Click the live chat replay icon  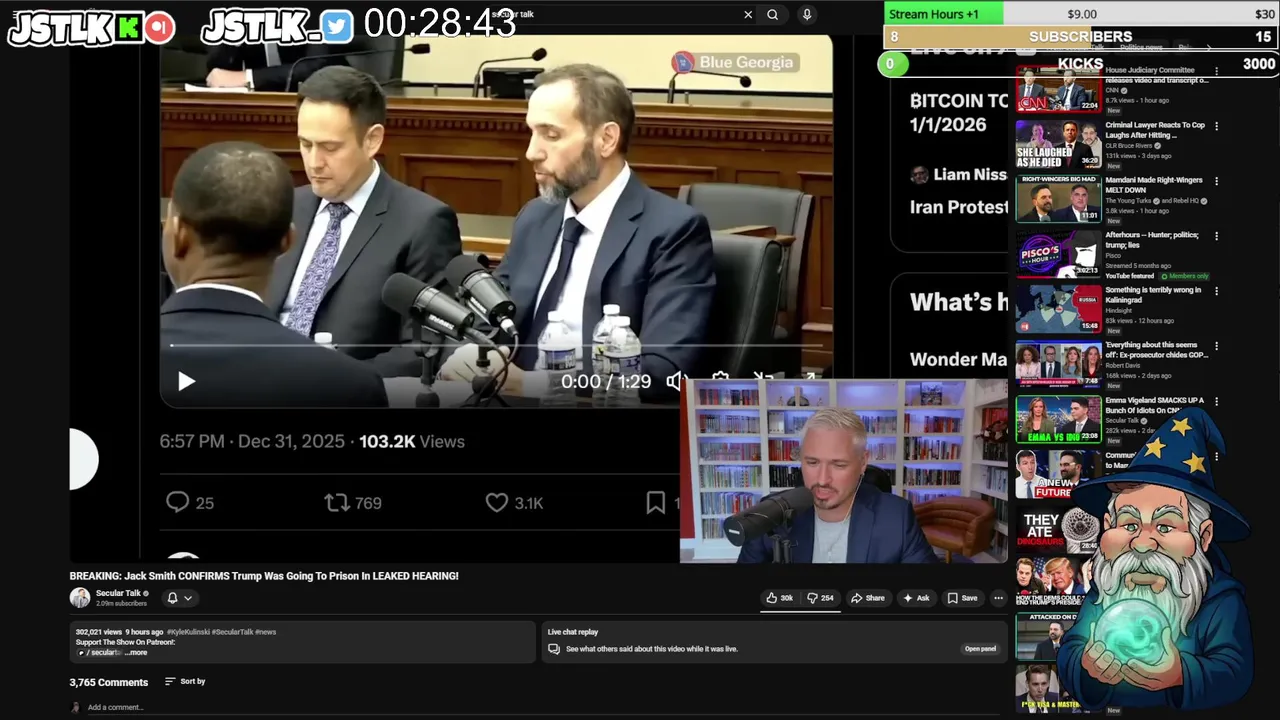553,649
